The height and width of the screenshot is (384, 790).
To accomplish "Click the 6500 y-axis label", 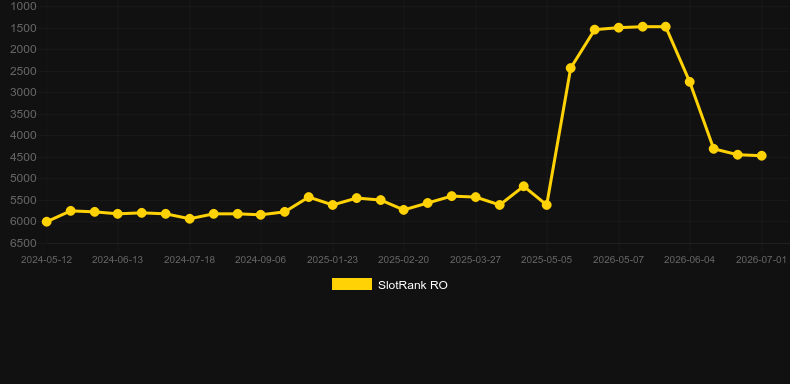I will click(24, 243).
